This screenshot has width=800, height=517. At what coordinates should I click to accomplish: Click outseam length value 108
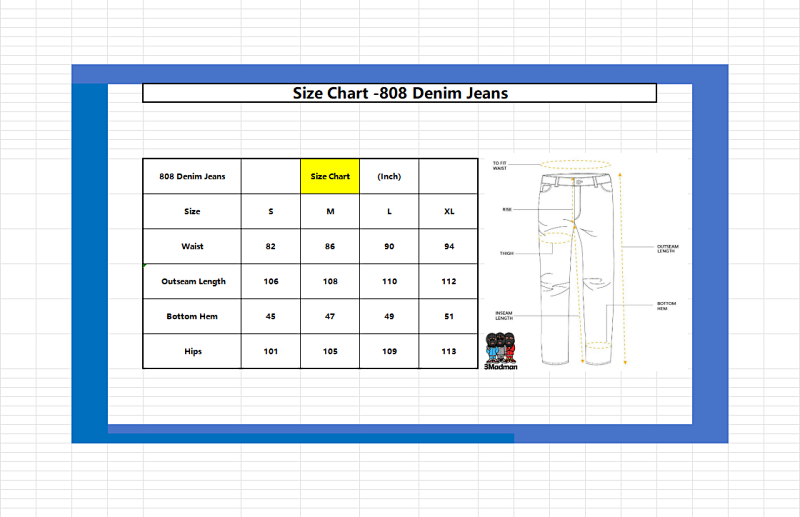click(330, 281)
